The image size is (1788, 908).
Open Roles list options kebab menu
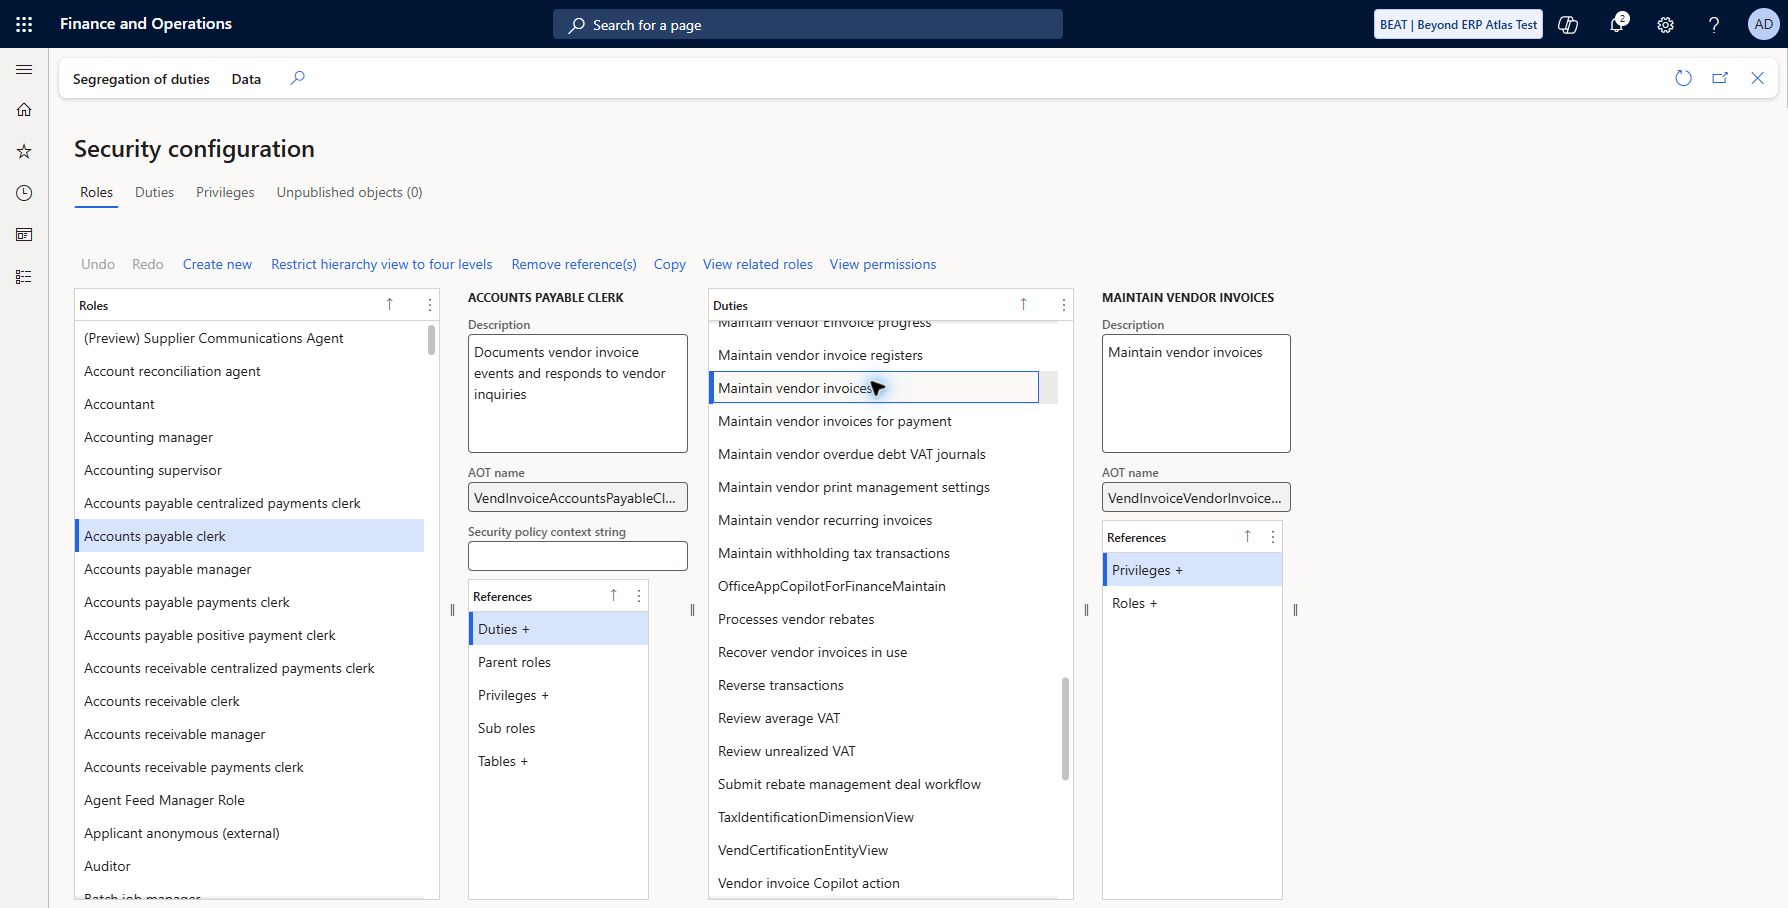click(x=430, y=305)
